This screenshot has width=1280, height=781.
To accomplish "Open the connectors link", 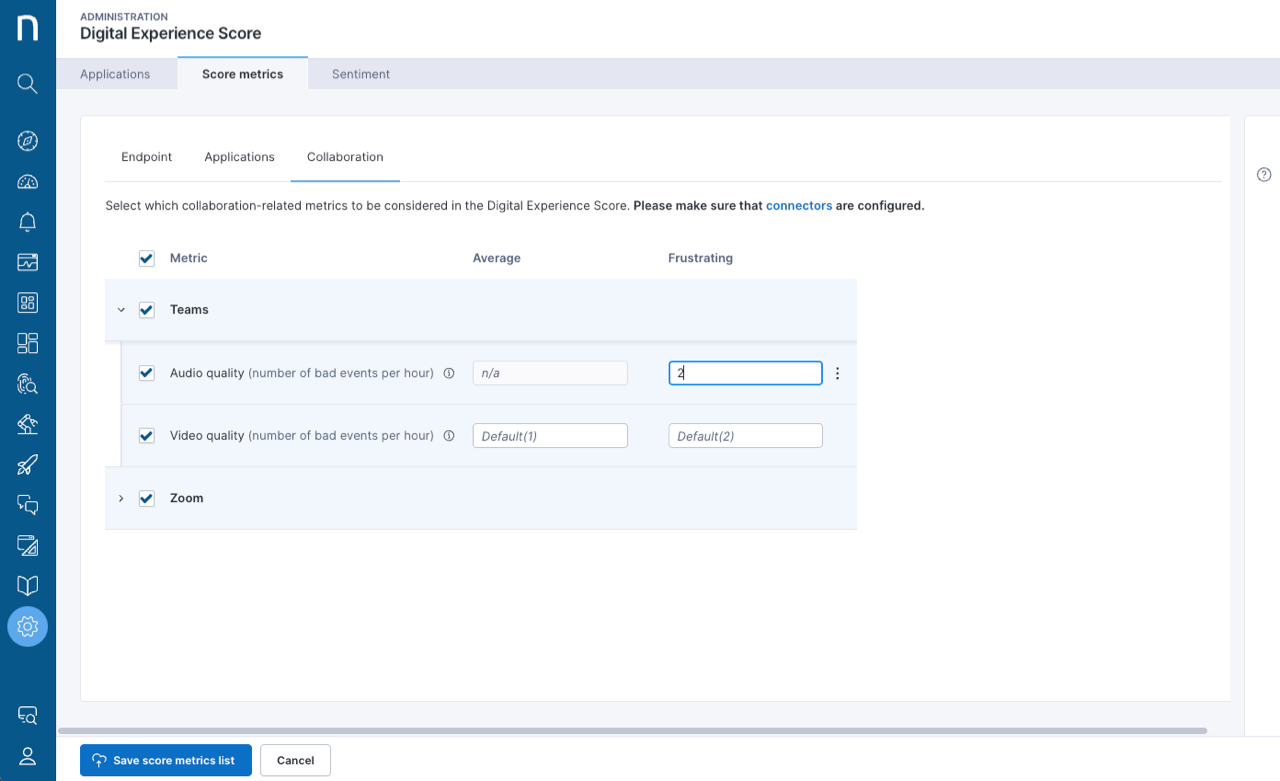I will point(799,206).
